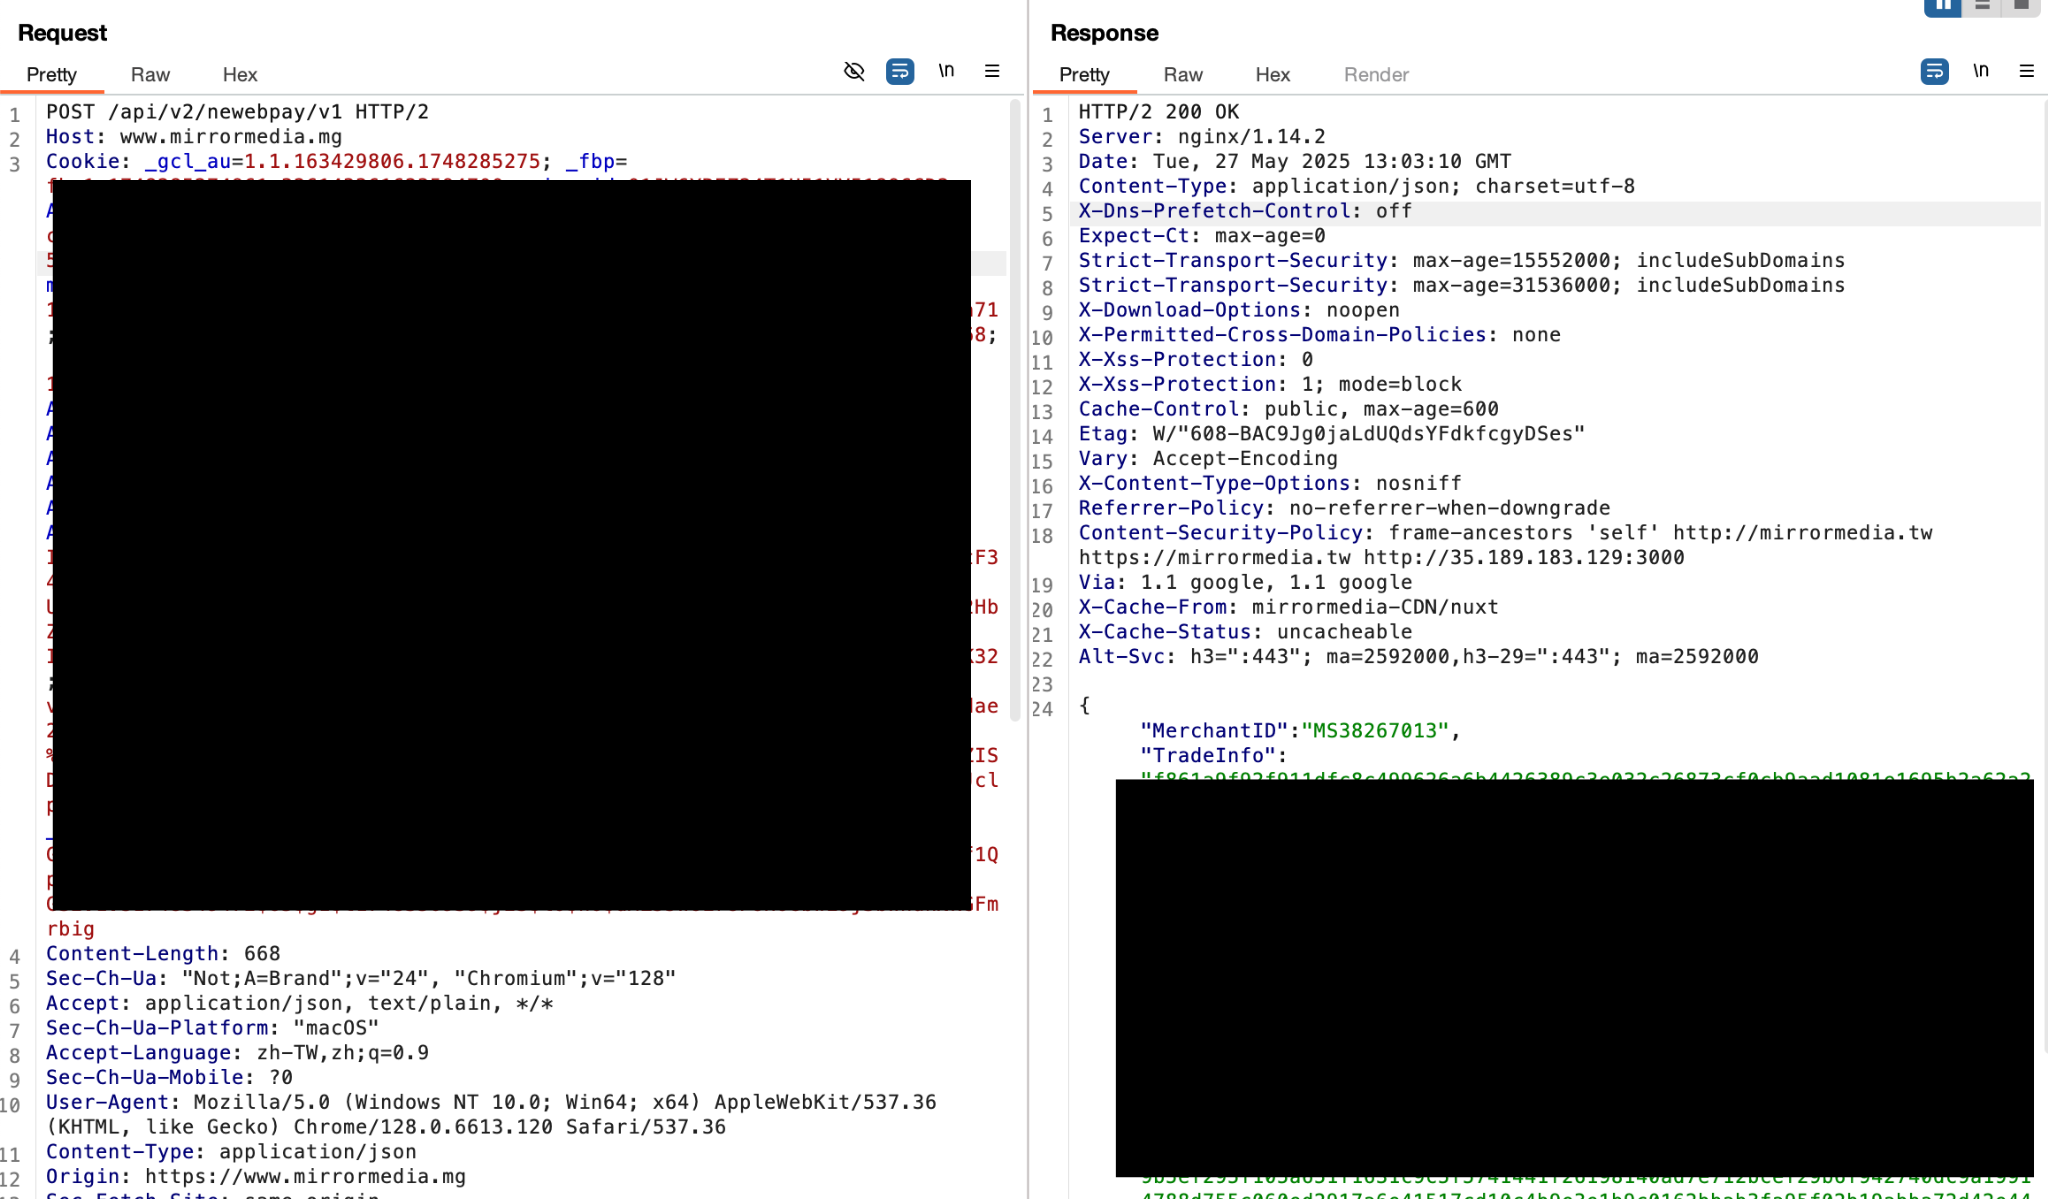
Task: Click 'Referrer-Policy: no-referrer-when-downgrade' header
Action: [x=1345, y=508]
